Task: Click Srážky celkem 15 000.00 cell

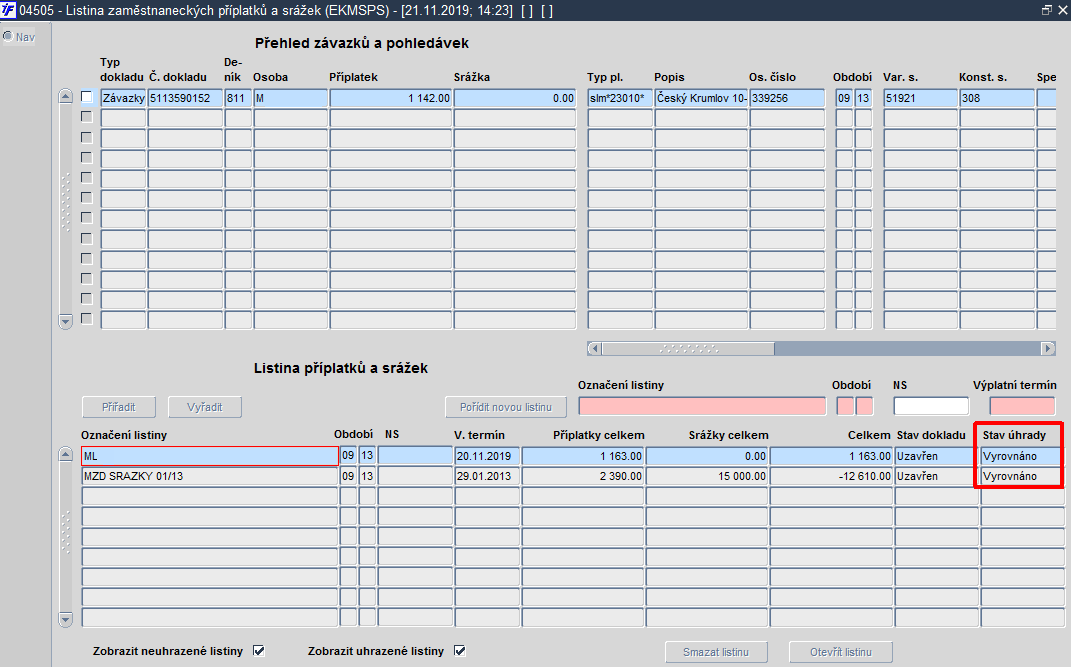Action: point(707,477)
